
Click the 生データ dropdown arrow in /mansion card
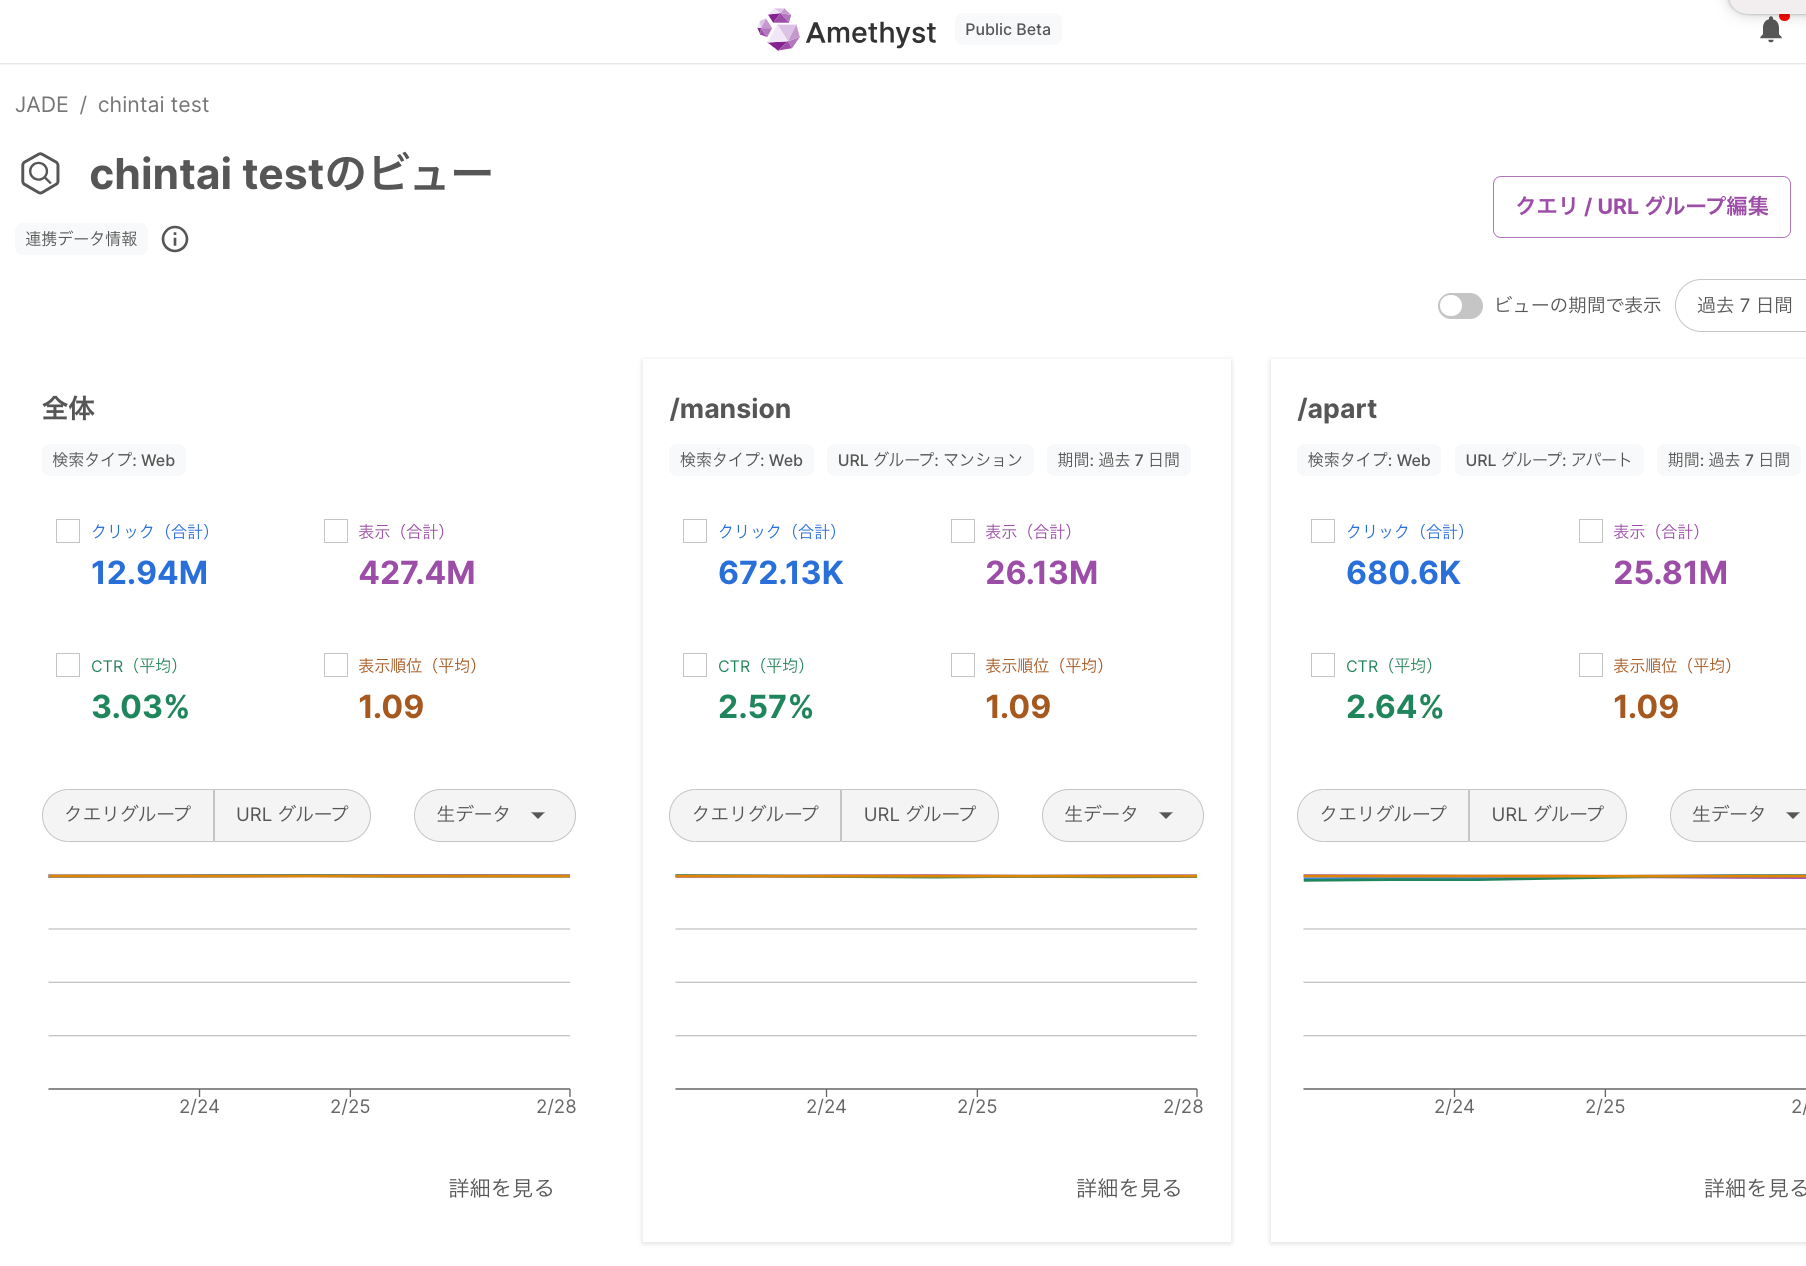(1166, 815)
